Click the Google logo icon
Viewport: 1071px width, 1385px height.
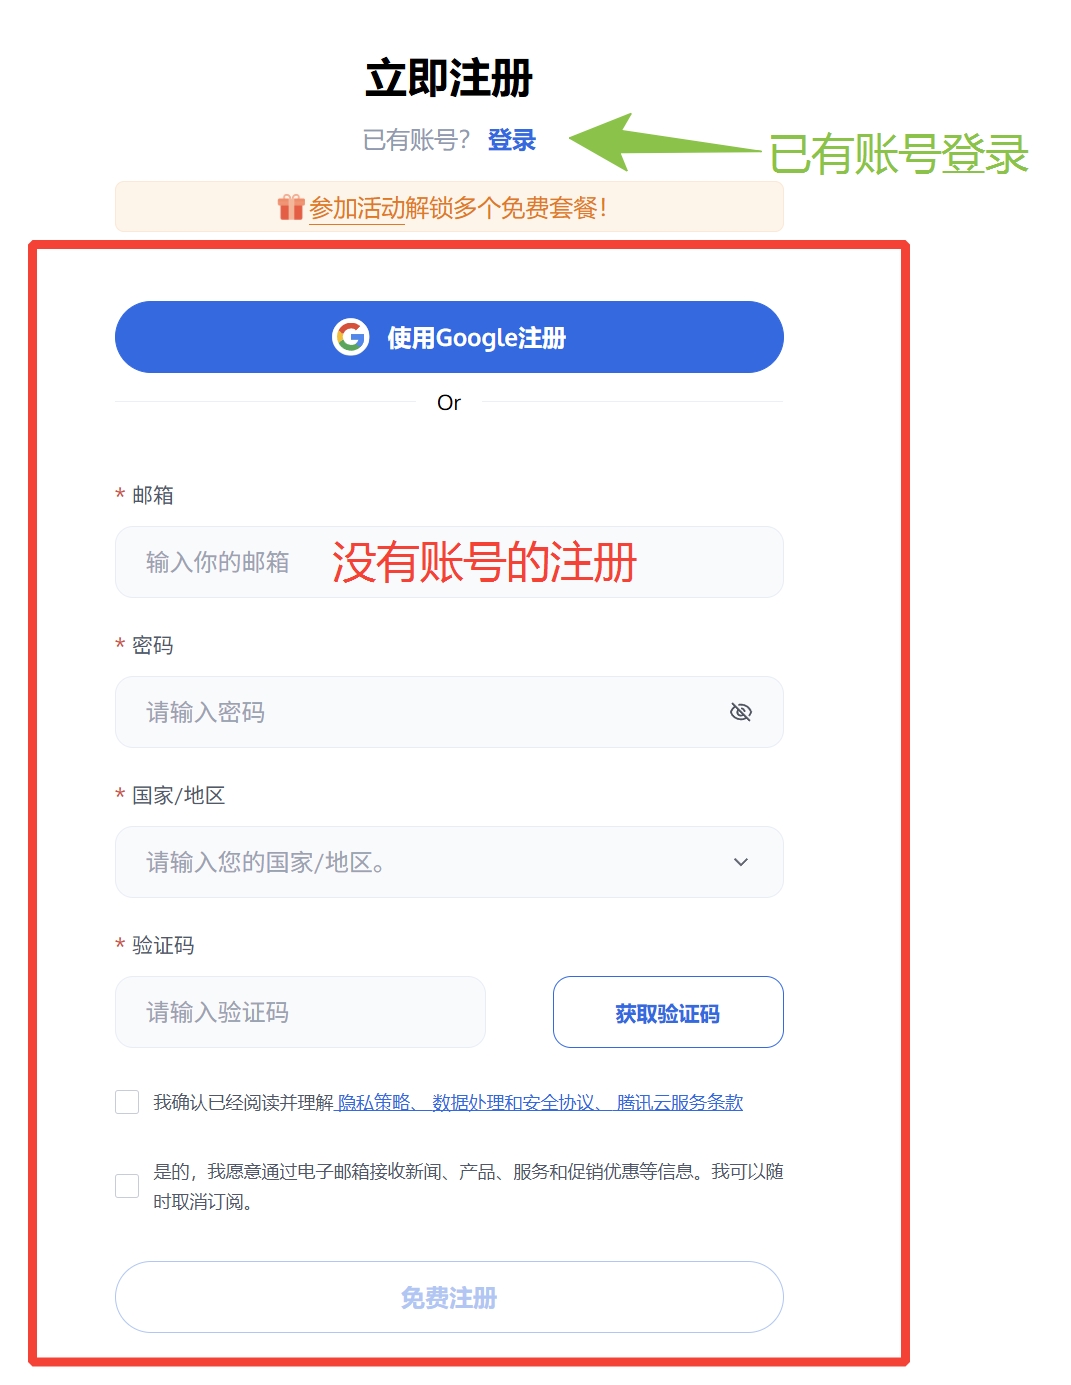(x=351, y=337)
